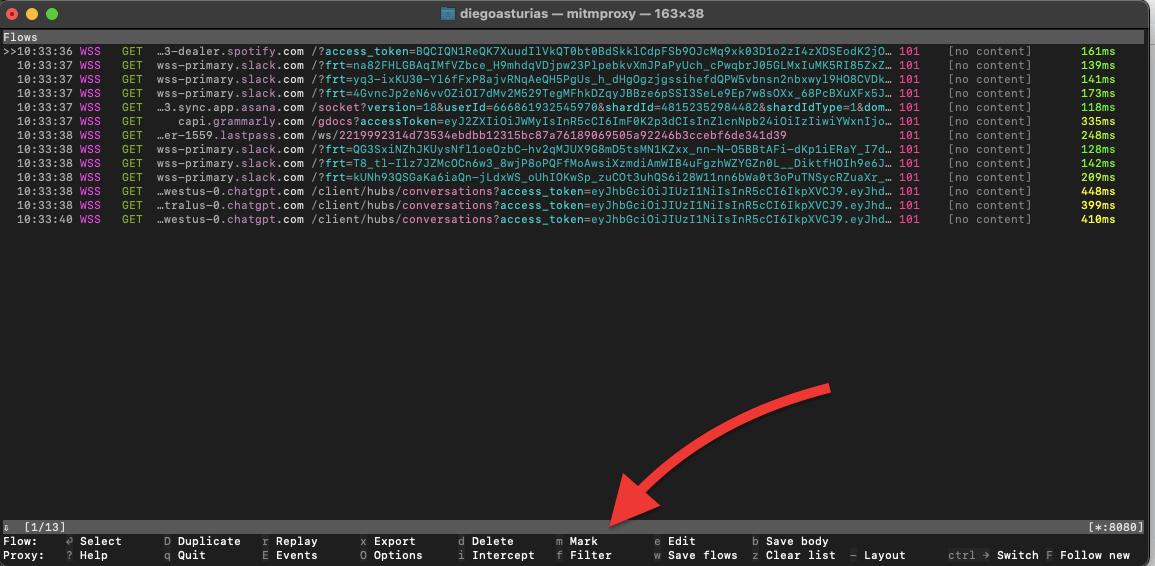The image size is (1155, 566).
Task: Minimize the mitmproxy terminal window
Action: 32,14
